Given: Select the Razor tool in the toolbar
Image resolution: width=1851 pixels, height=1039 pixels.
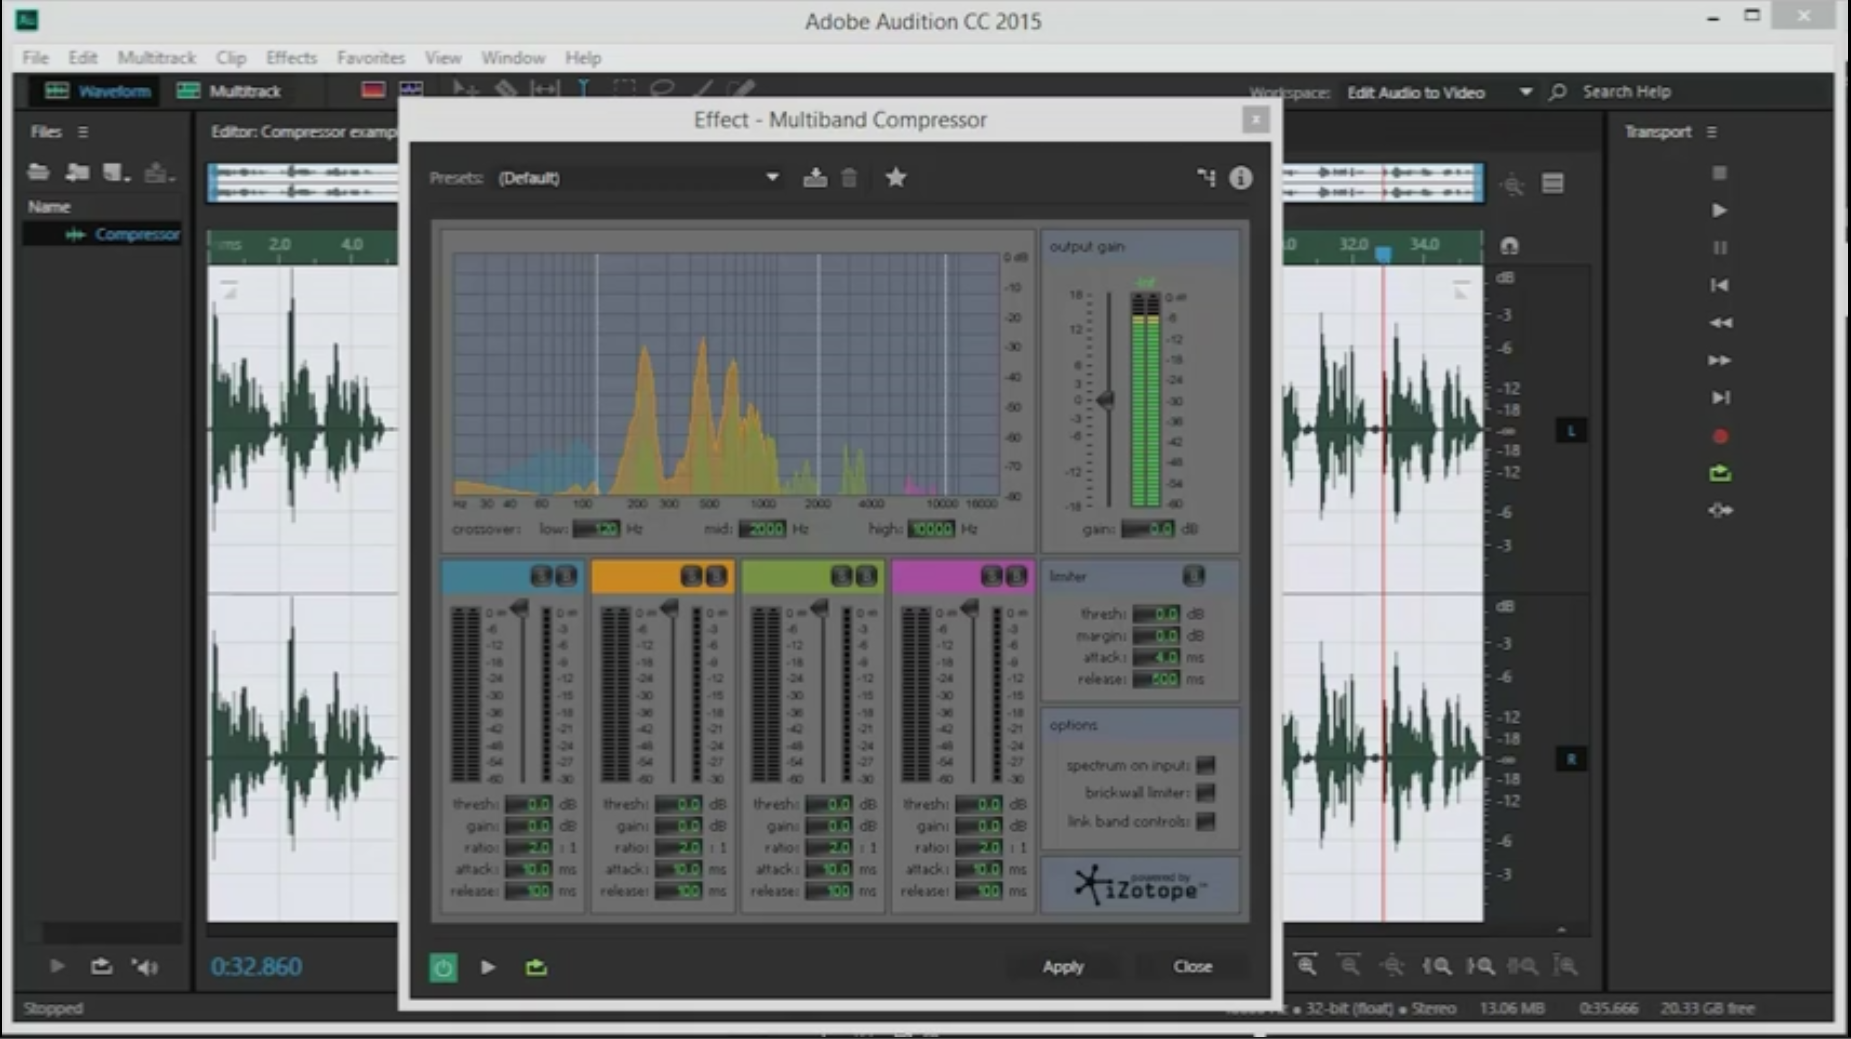Looking at the screenshot, I should pos(505,88).
